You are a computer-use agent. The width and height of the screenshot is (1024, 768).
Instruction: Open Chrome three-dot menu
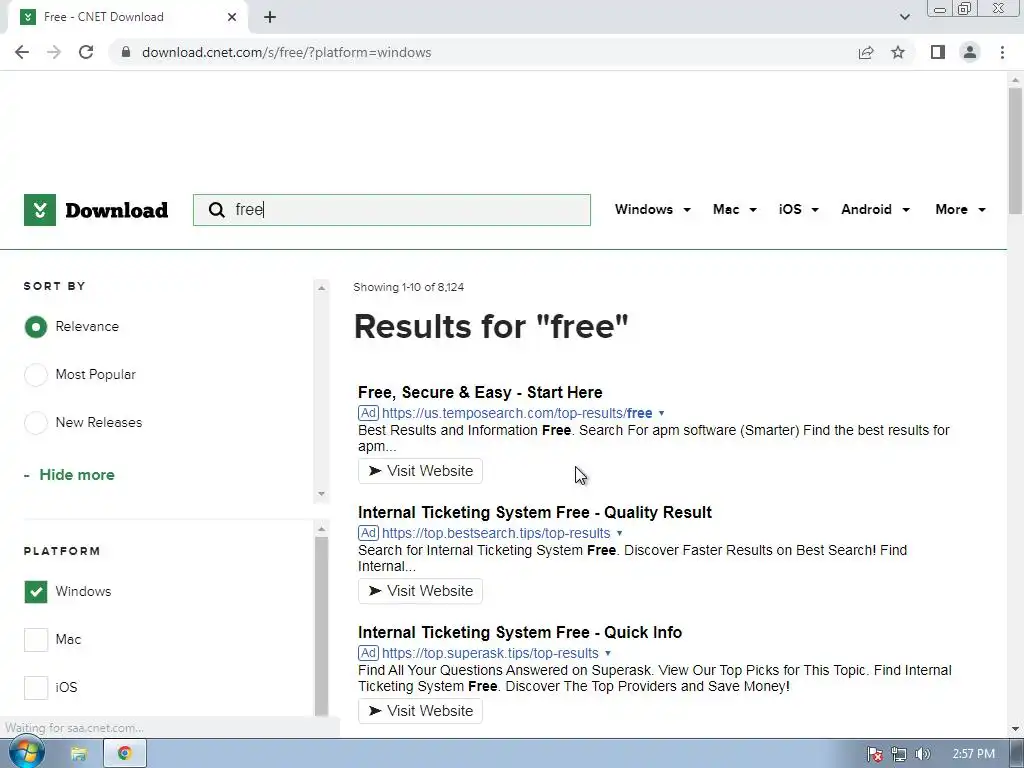pos(1002,52)
